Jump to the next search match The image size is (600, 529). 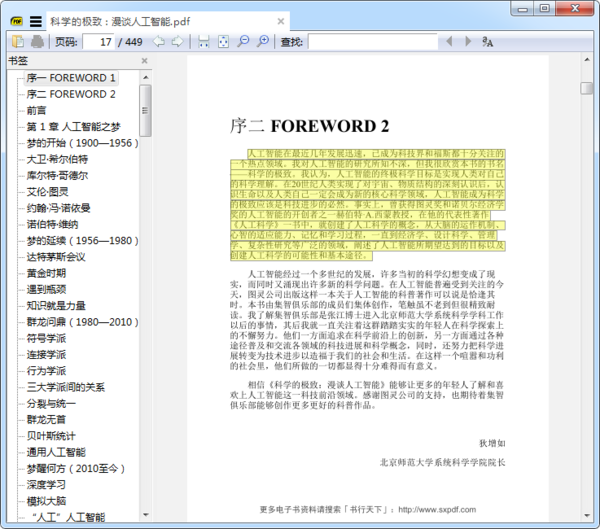click(x=467, y=41)
